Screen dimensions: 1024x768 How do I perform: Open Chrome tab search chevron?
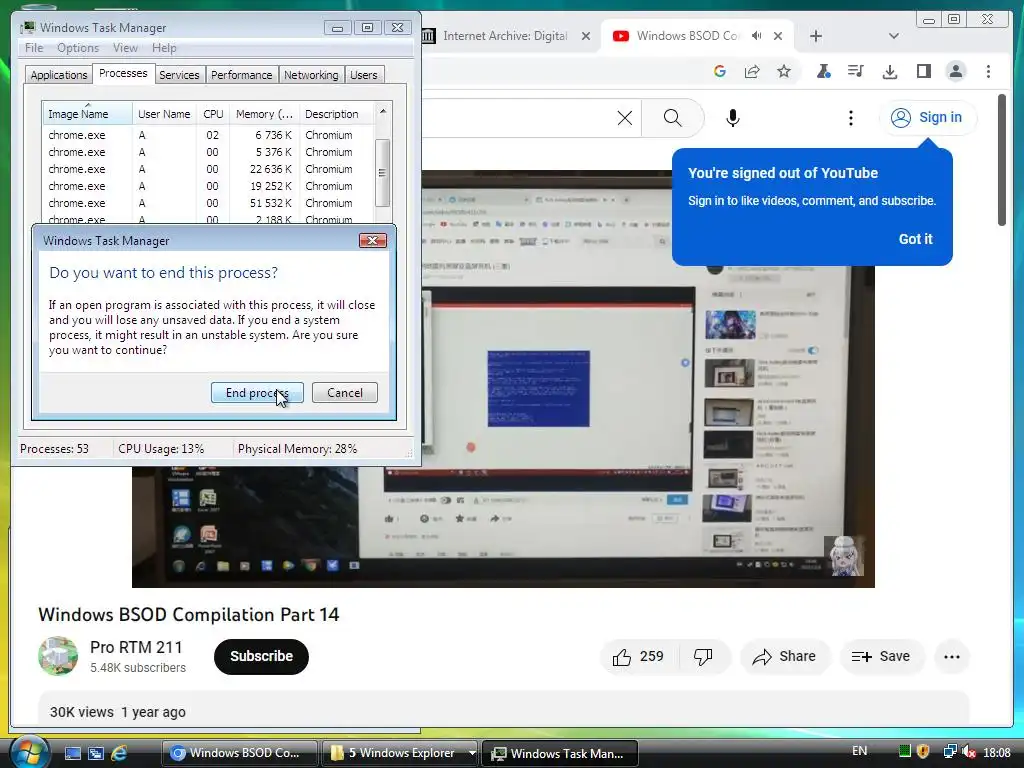click(893, 36)
